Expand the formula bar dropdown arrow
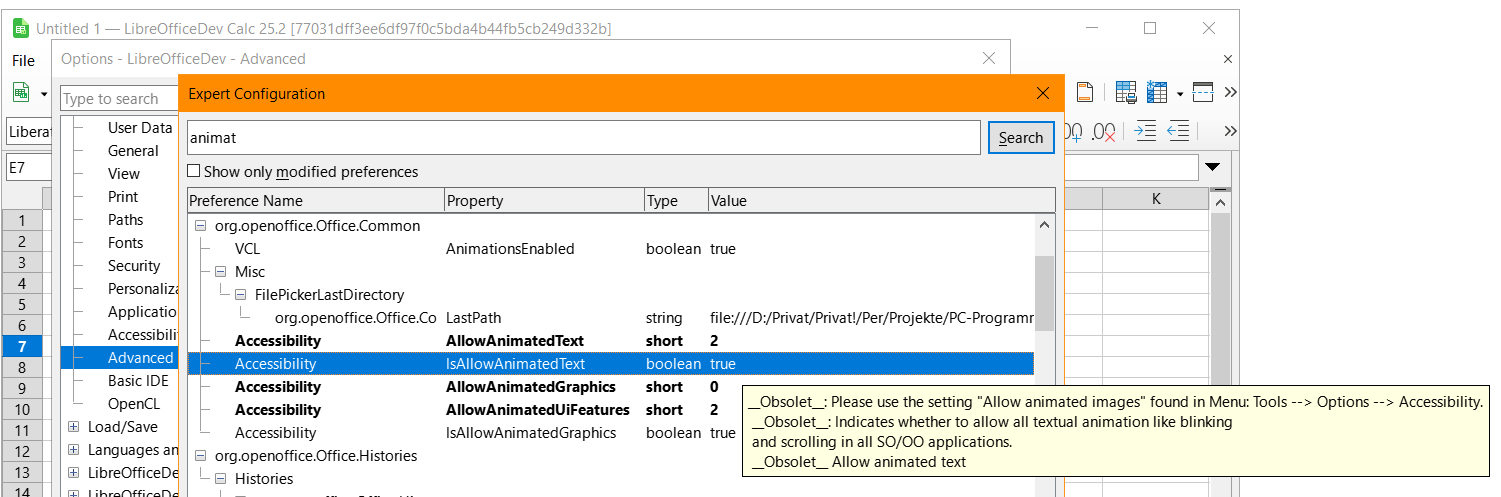 (1213, 167)
